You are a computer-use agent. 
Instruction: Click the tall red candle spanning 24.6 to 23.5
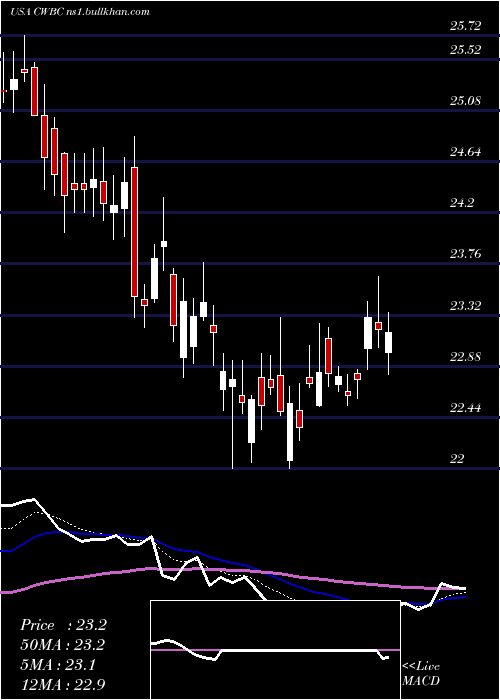coord(134,232)
